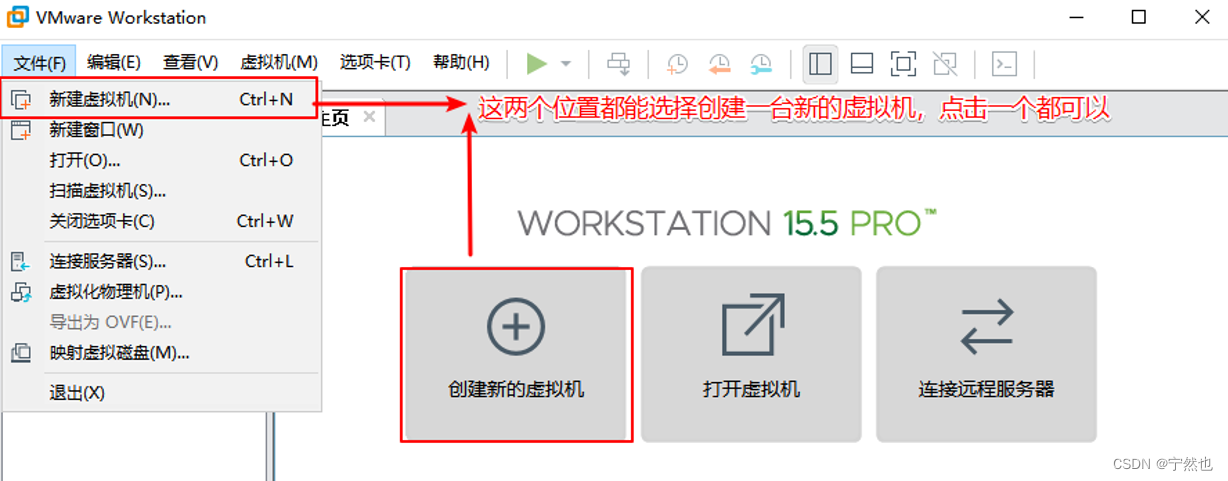Viewport: 1228px width, 481px height.
Task: Select 连接服务器(S)... menu entry
Action: pyautogui.click(x=160, y=262)
